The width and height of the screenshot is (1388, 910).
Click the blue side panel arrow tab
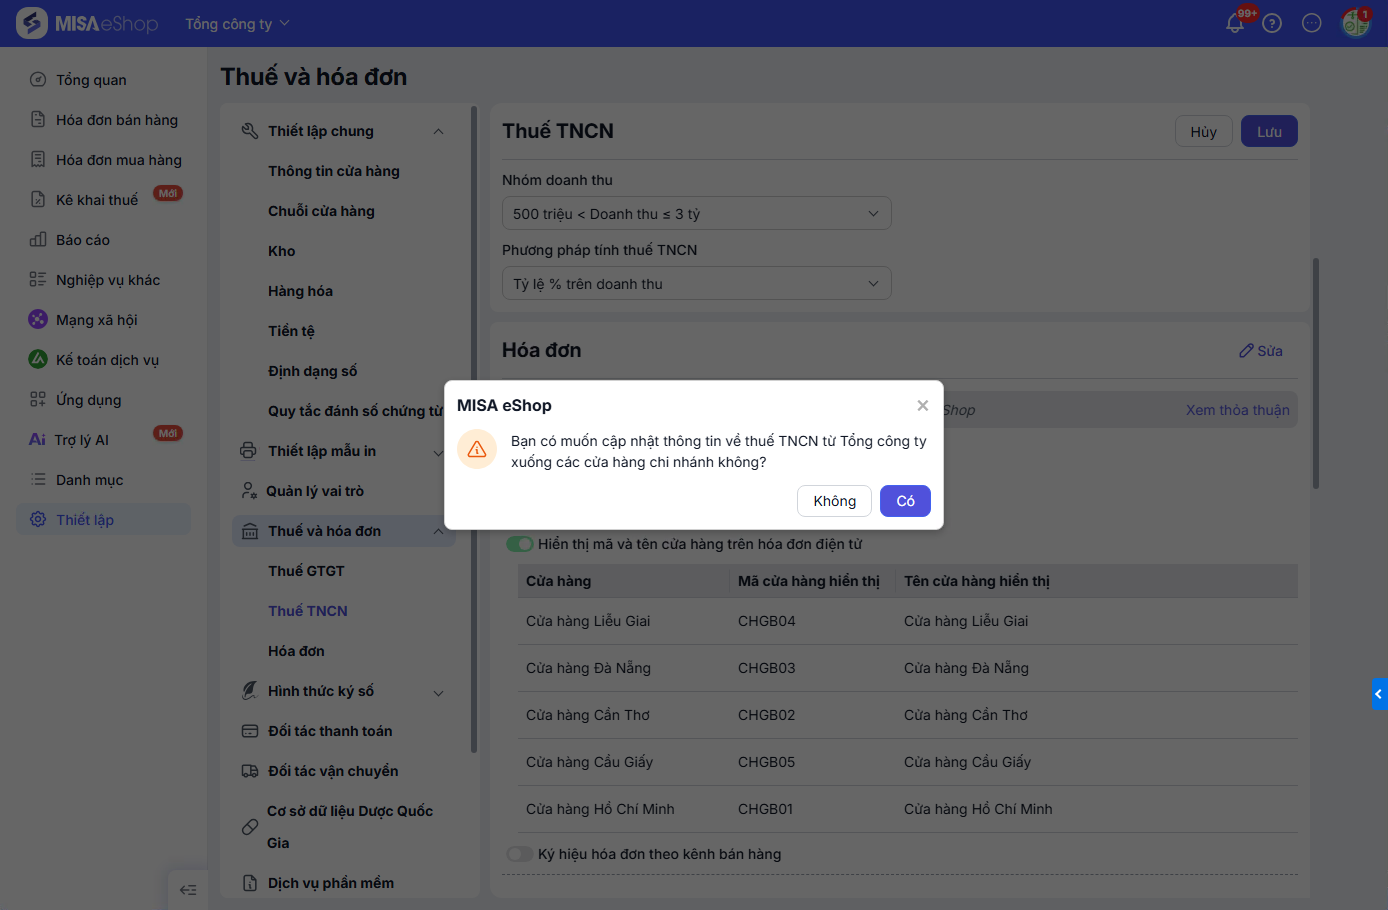tap(1379, 694)
